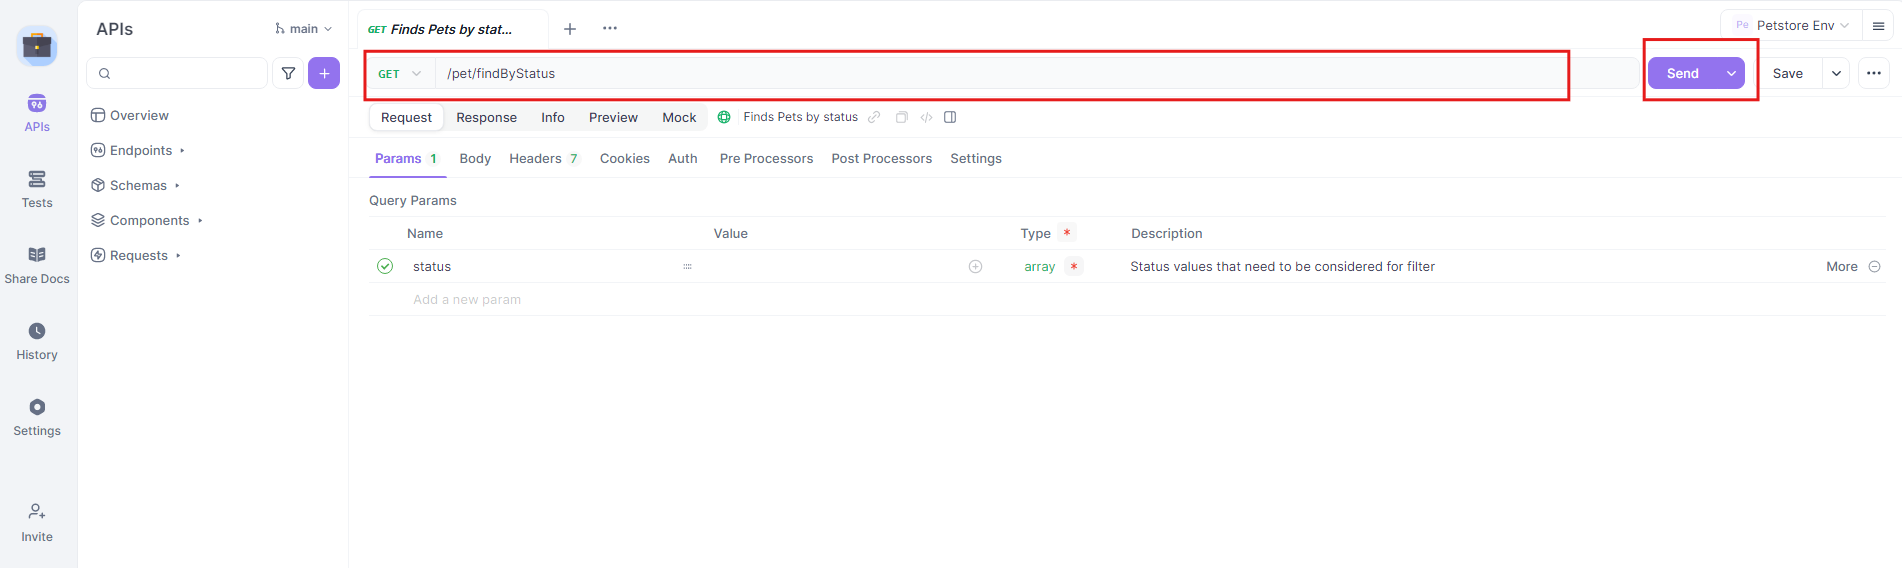Switch to the Headers tab
This screenshot has height=568, width=1902.
pyautogui.click(x=543, y=158)
